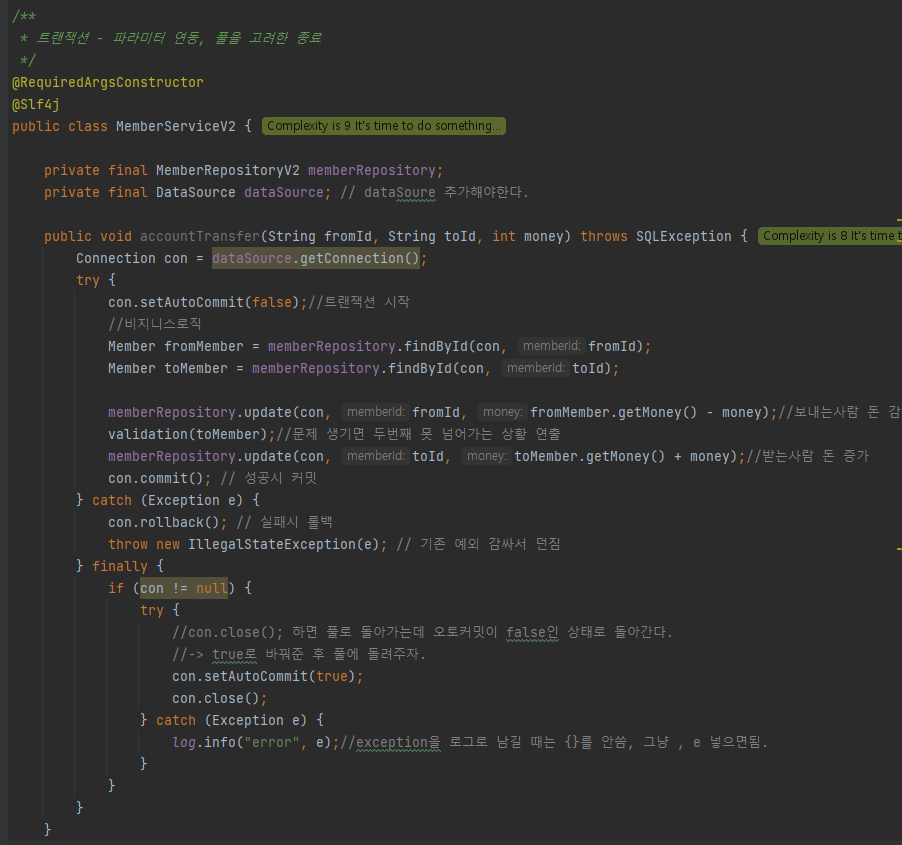Click the Javadoc text '트랜잭션 - 파라미터 연동'
The width and height of the screenshot is (902, 845).
[x=120, y=38]
